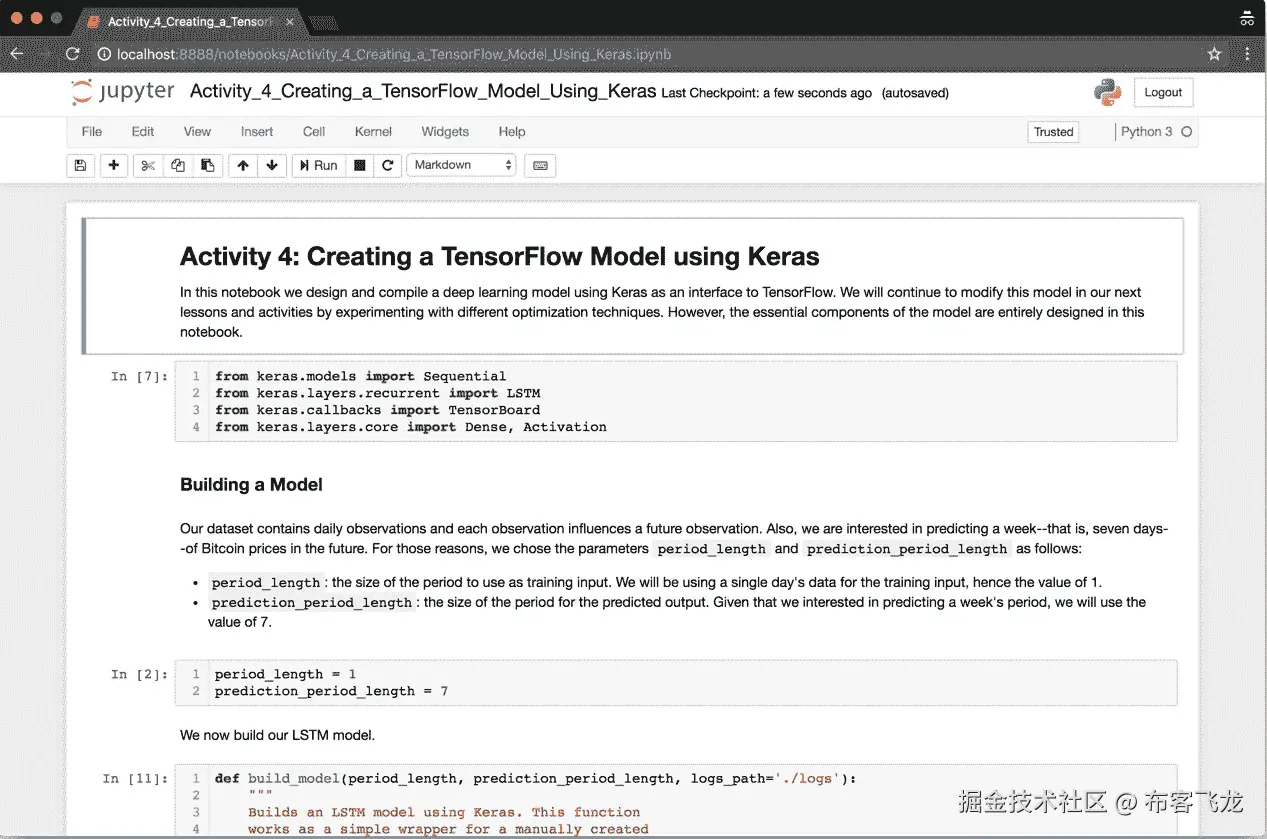Move selected cell down arrow
1267x839 pixels.
[271, 165]
